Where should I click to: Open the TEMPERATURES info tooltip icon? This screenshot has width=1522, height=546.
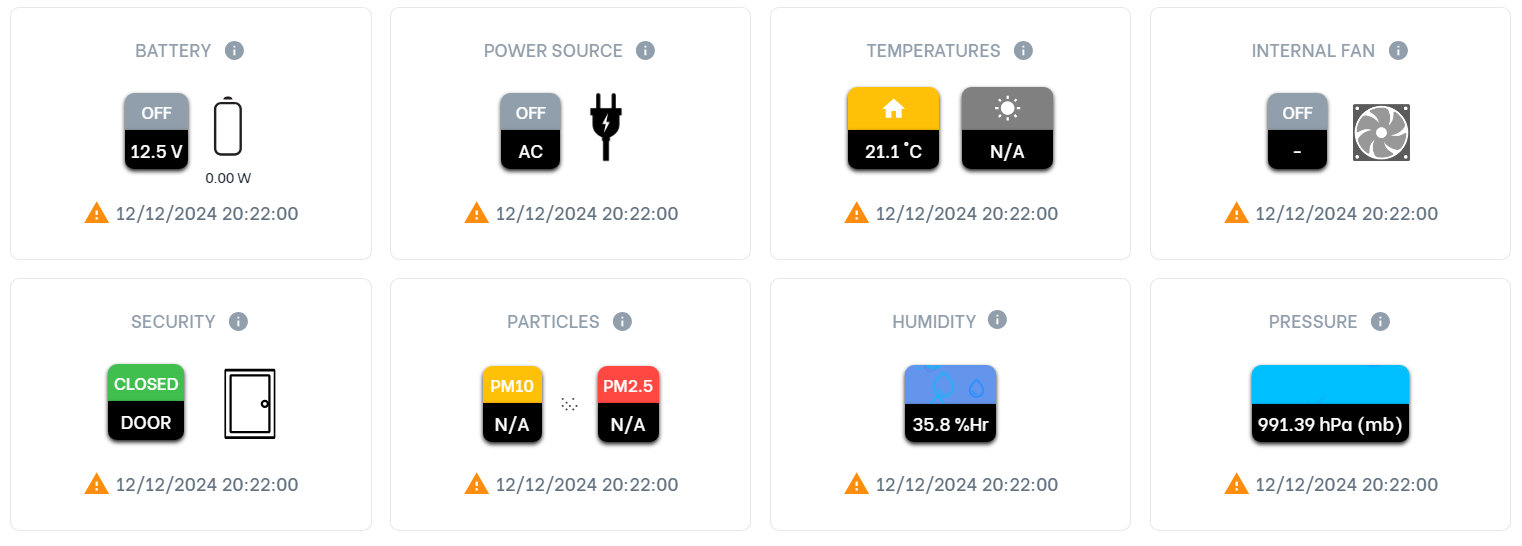click(1022, 50)
